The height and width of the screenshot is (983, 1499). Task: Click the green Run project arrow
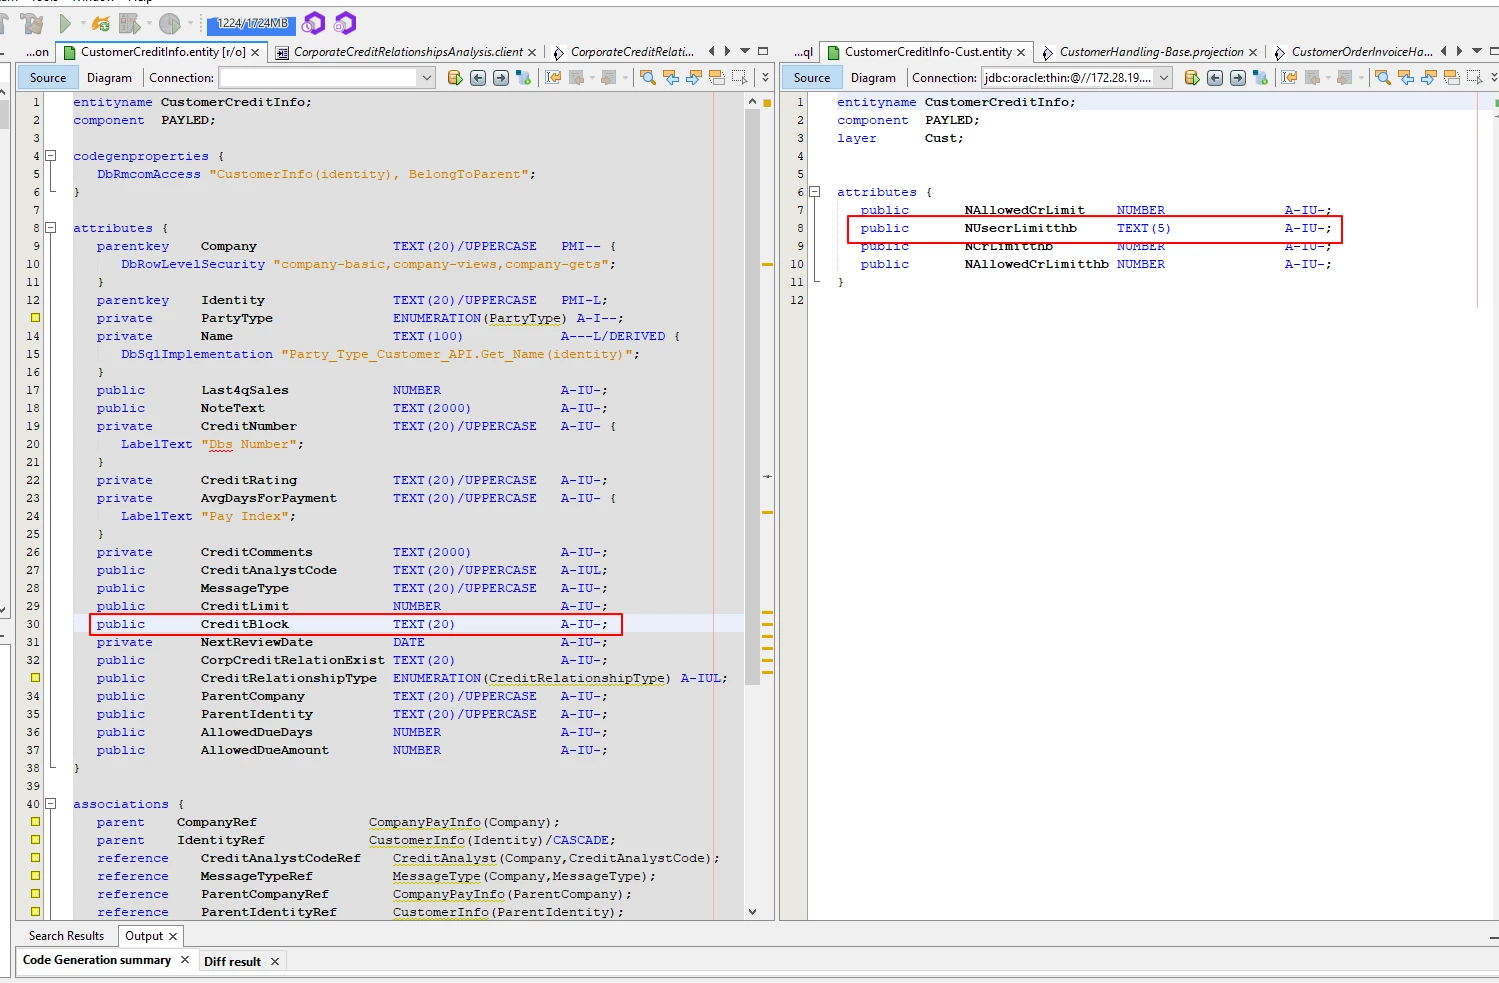(65, 23)
